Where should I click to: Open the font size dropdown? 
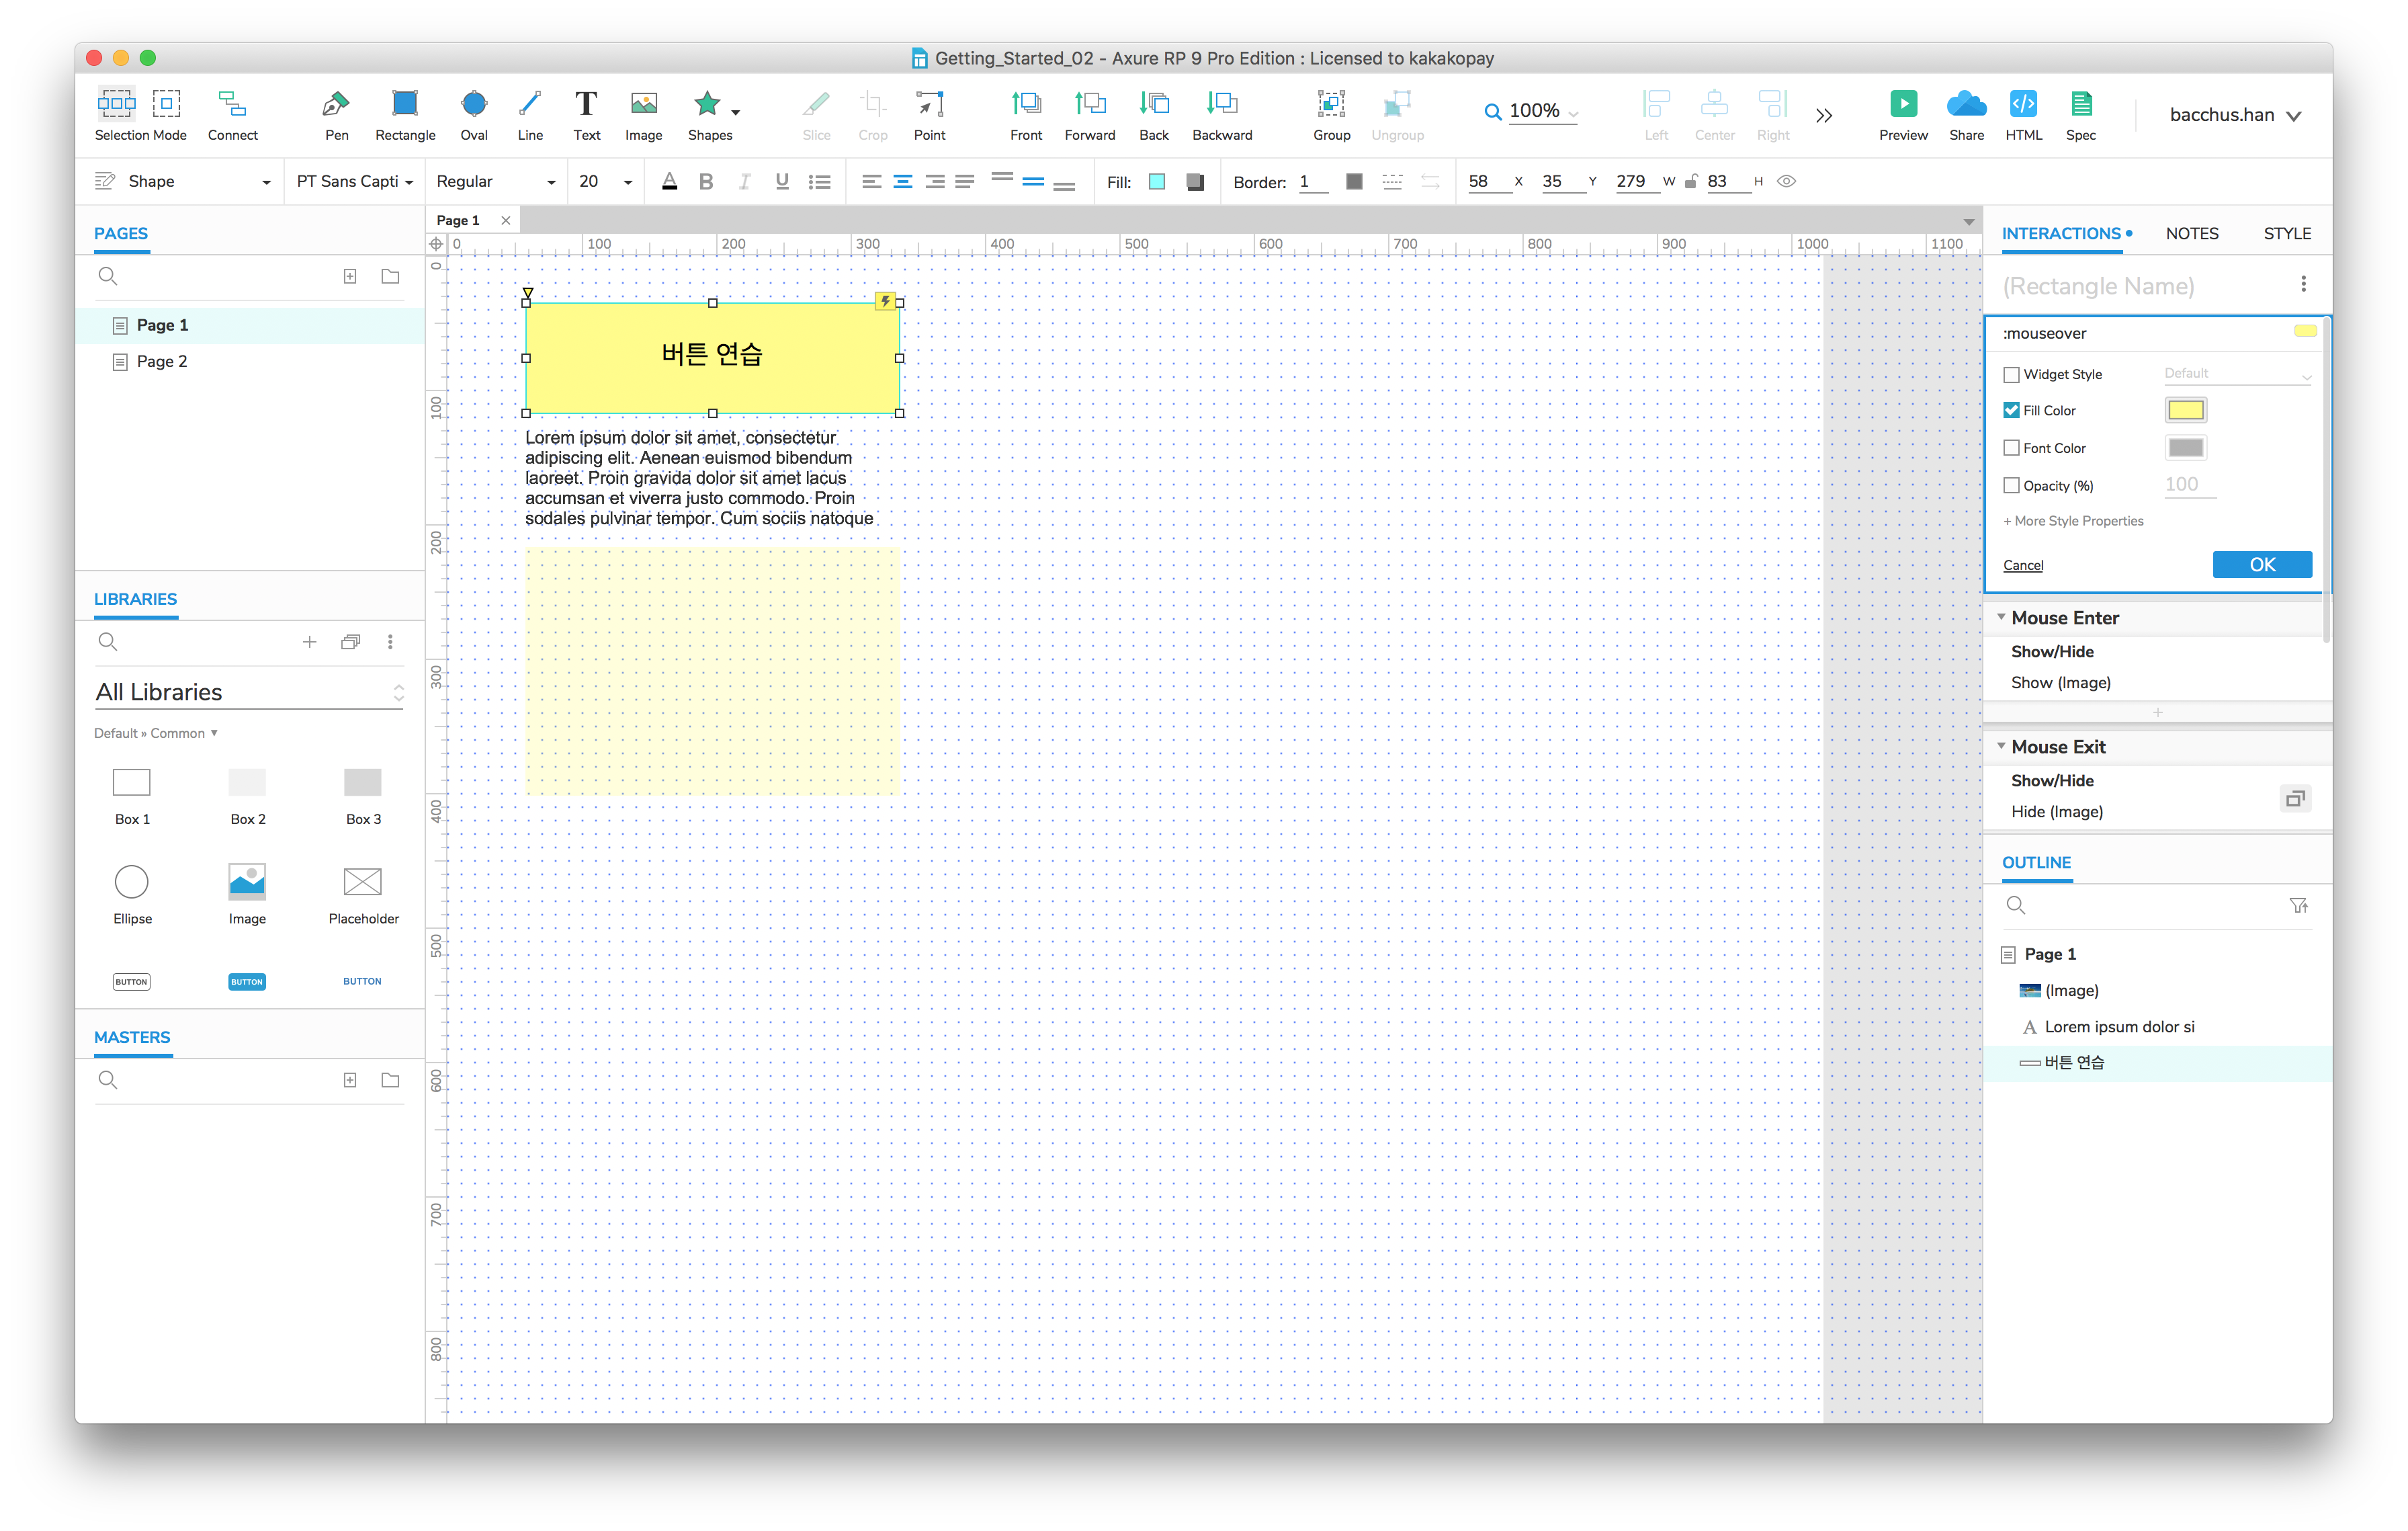point(628,182)
